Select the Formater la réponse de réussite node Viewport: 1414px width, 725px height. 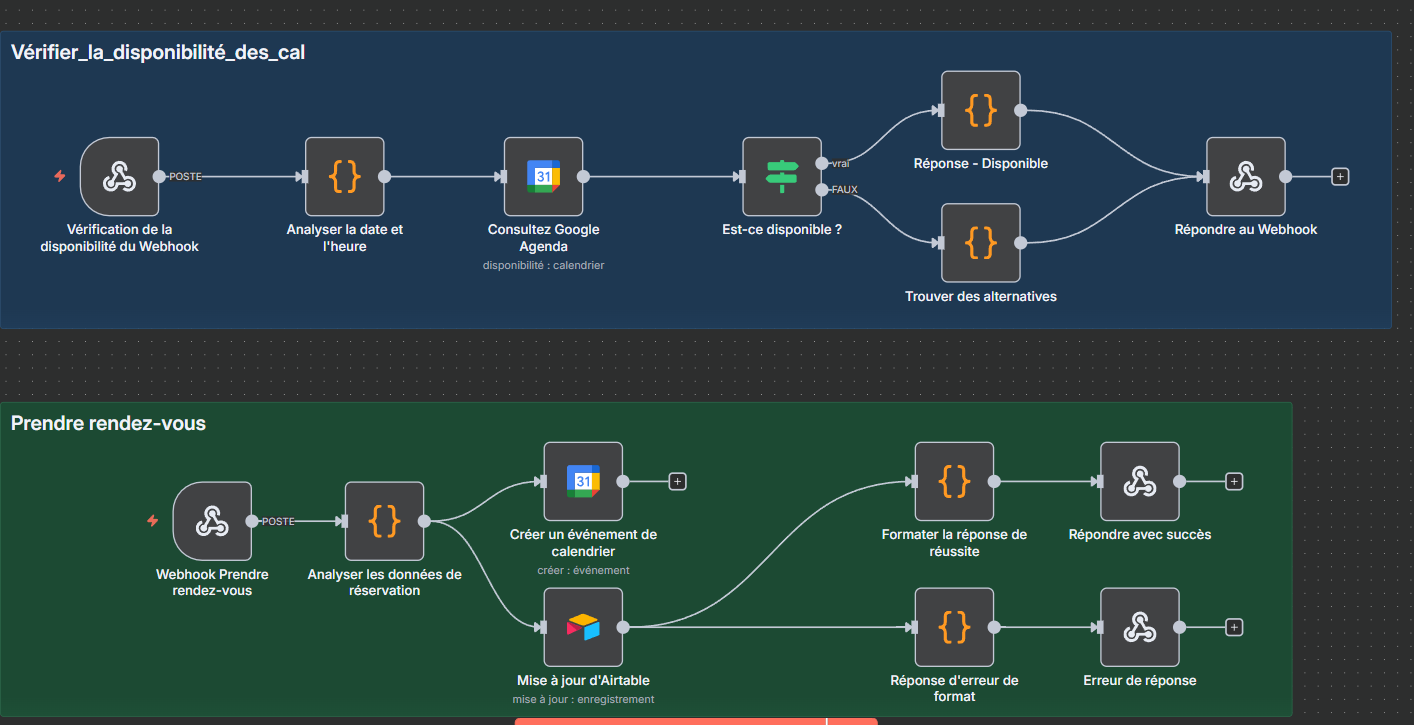[x=954, y=481]
